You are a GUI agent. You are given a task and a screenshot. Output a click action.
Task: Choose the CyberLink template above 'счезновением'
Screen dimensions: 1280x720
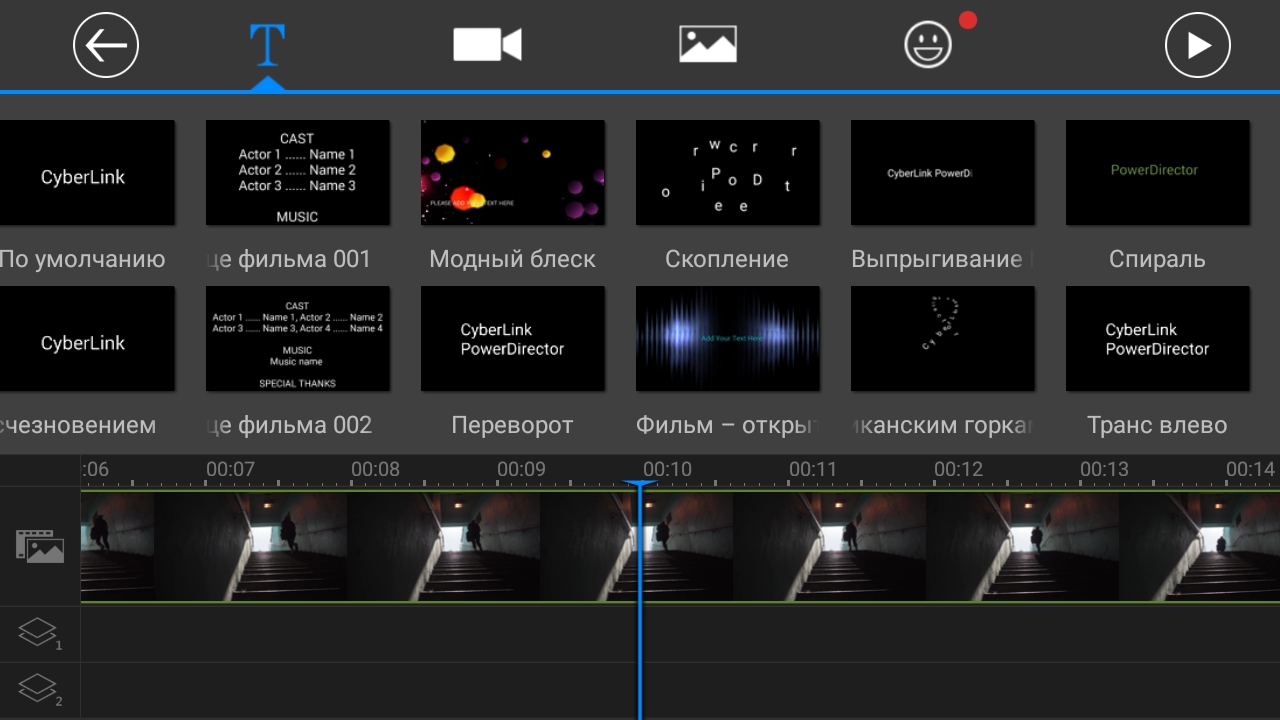pos(87,339)
